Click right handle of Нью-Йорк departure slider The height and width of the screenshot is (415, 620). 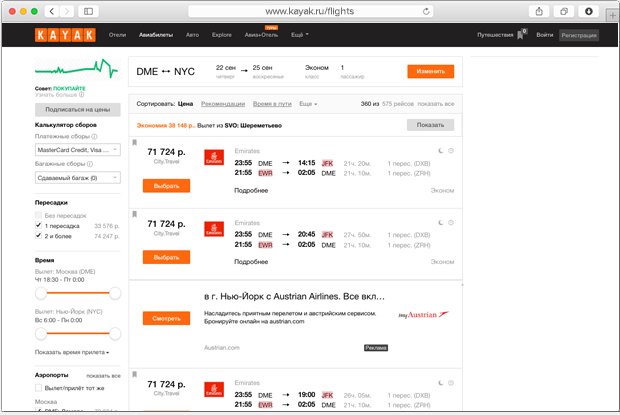(x=115, y=334)
